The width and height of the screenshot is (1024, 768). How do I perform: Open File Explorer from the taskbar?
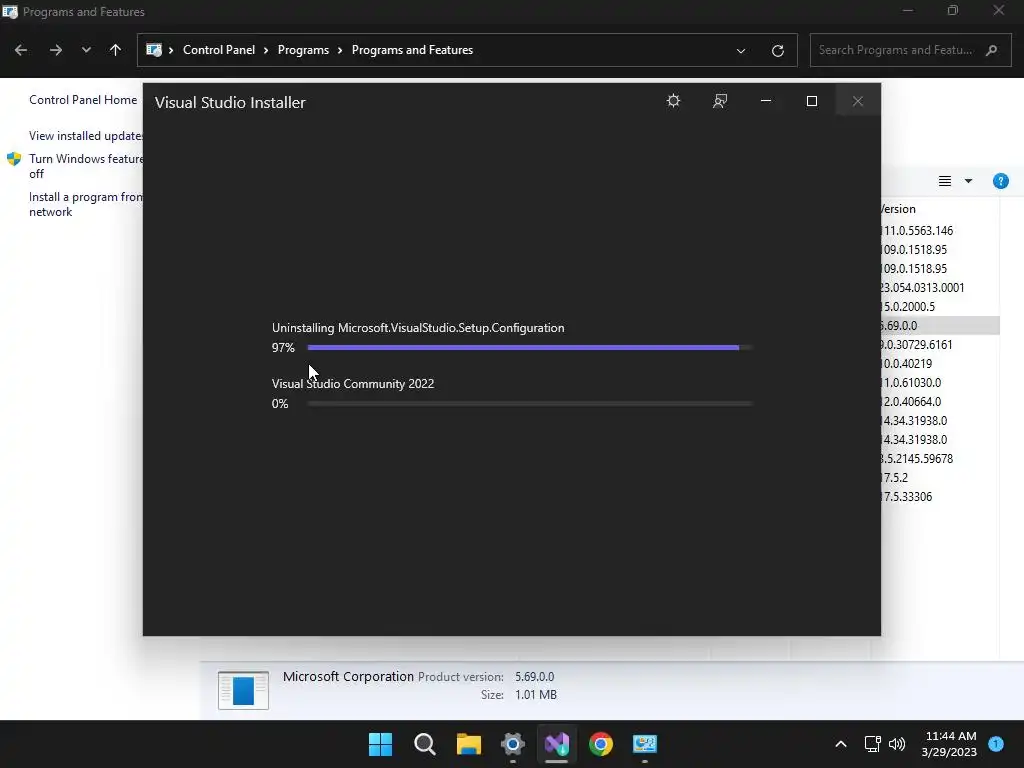[x=469, y=744]
